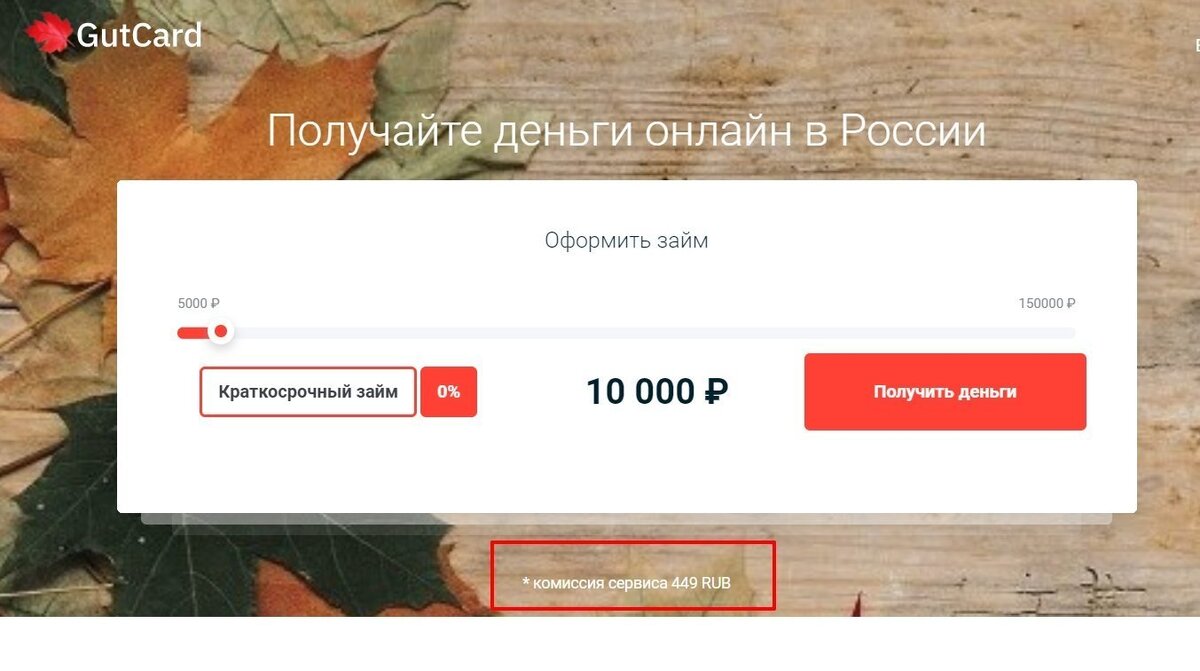Screen dimensions: 1200x671
Task: Choose the Краткосрочный займ option
Action: click(308, 391)
